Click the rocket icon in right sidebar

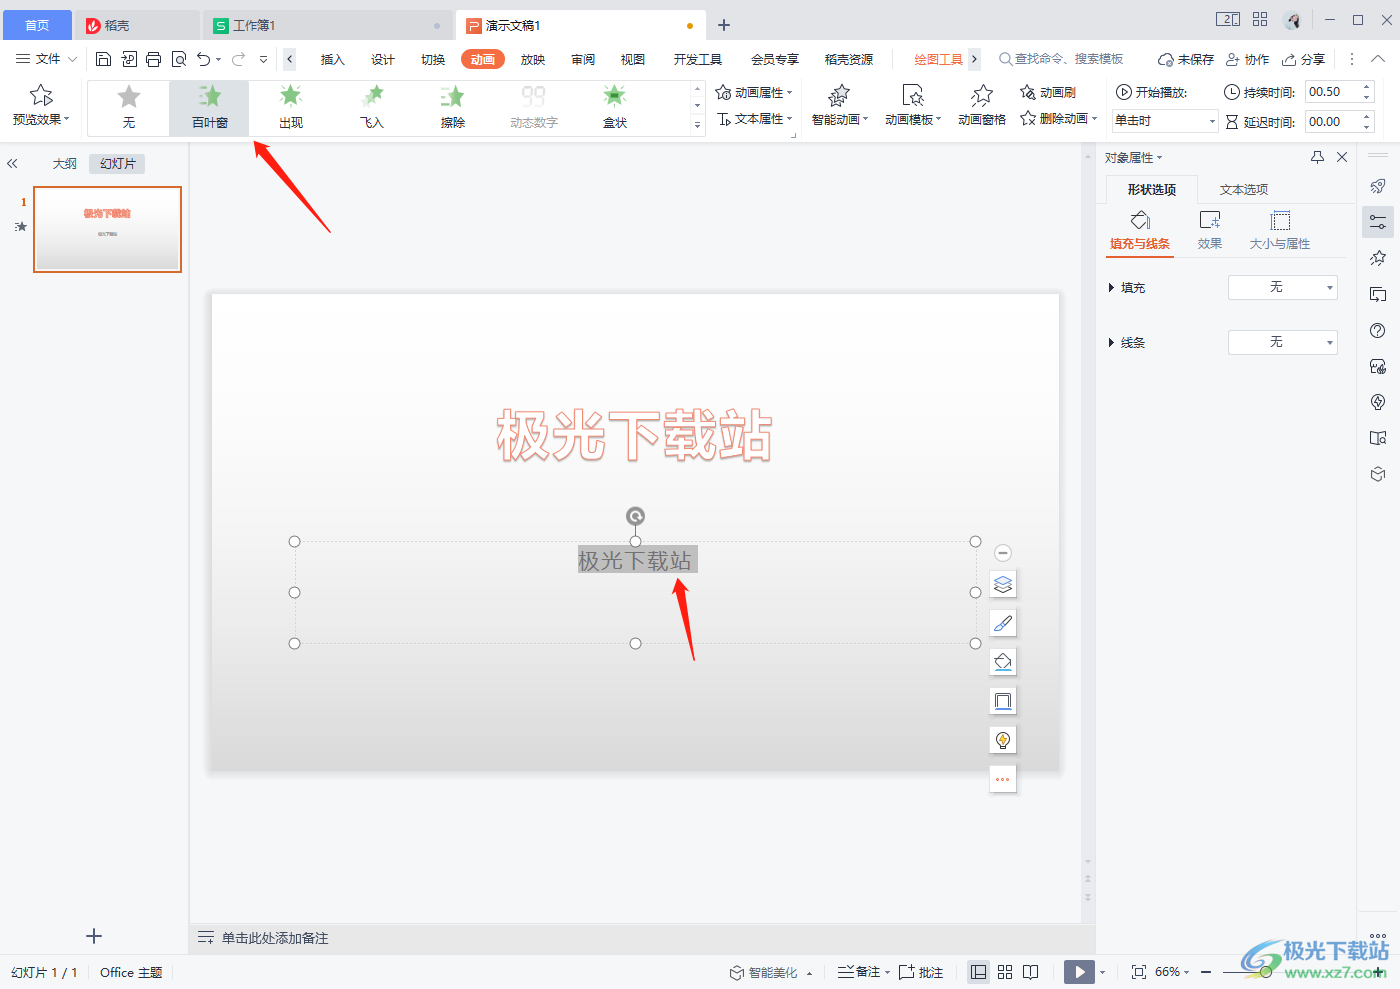pyautogui.click(x=1378, y=186)
